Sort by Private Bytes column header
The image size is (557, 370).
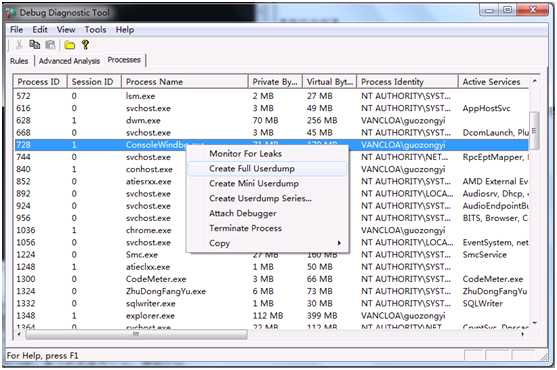[x=275, y=82]
